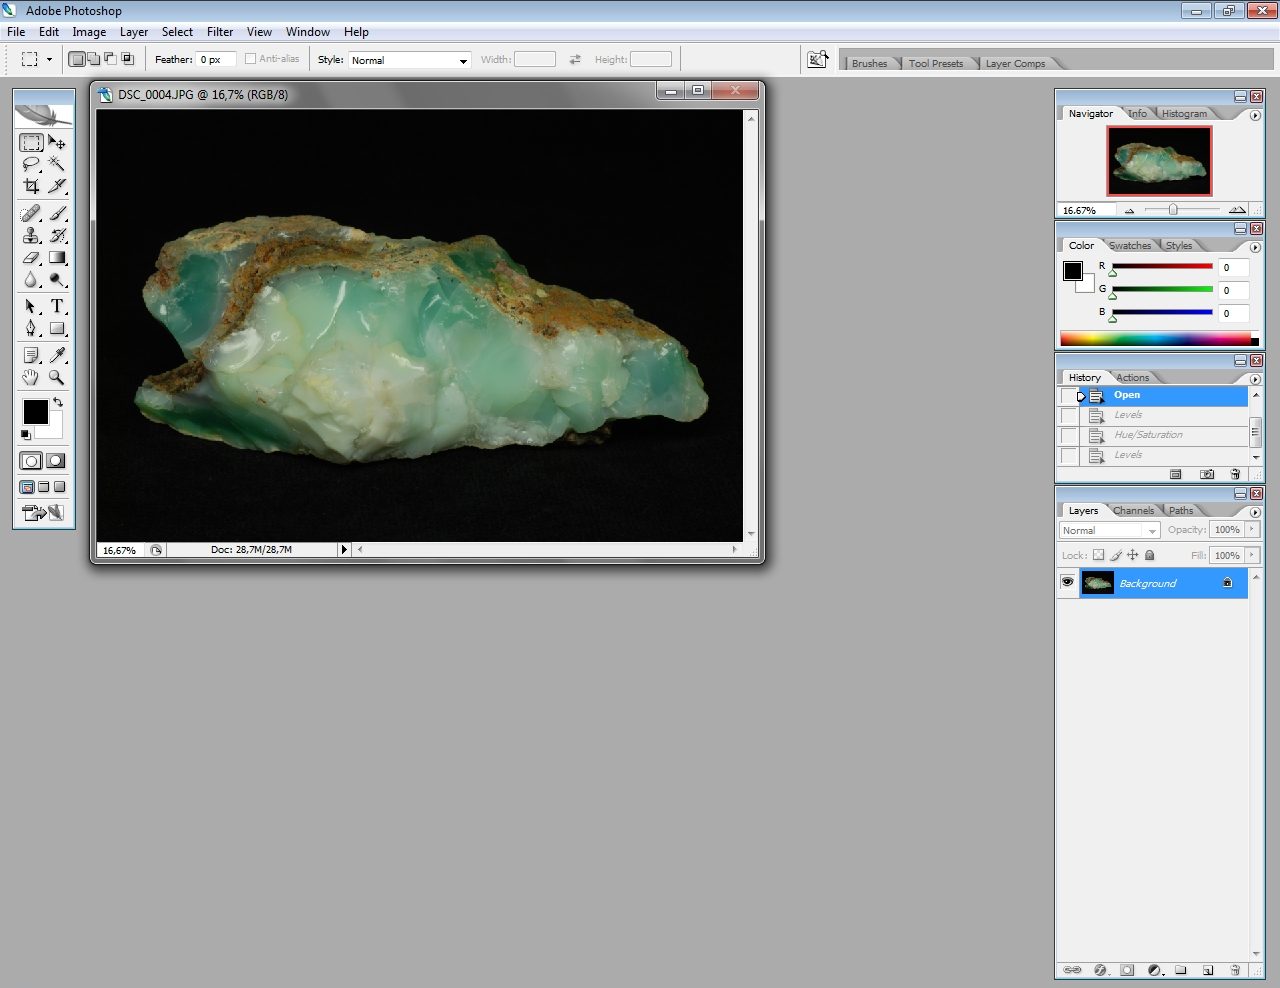This screenshot has height=988, width=1280.
Task: Set history brush source for Open state
Action: (x=1069, y=395)
